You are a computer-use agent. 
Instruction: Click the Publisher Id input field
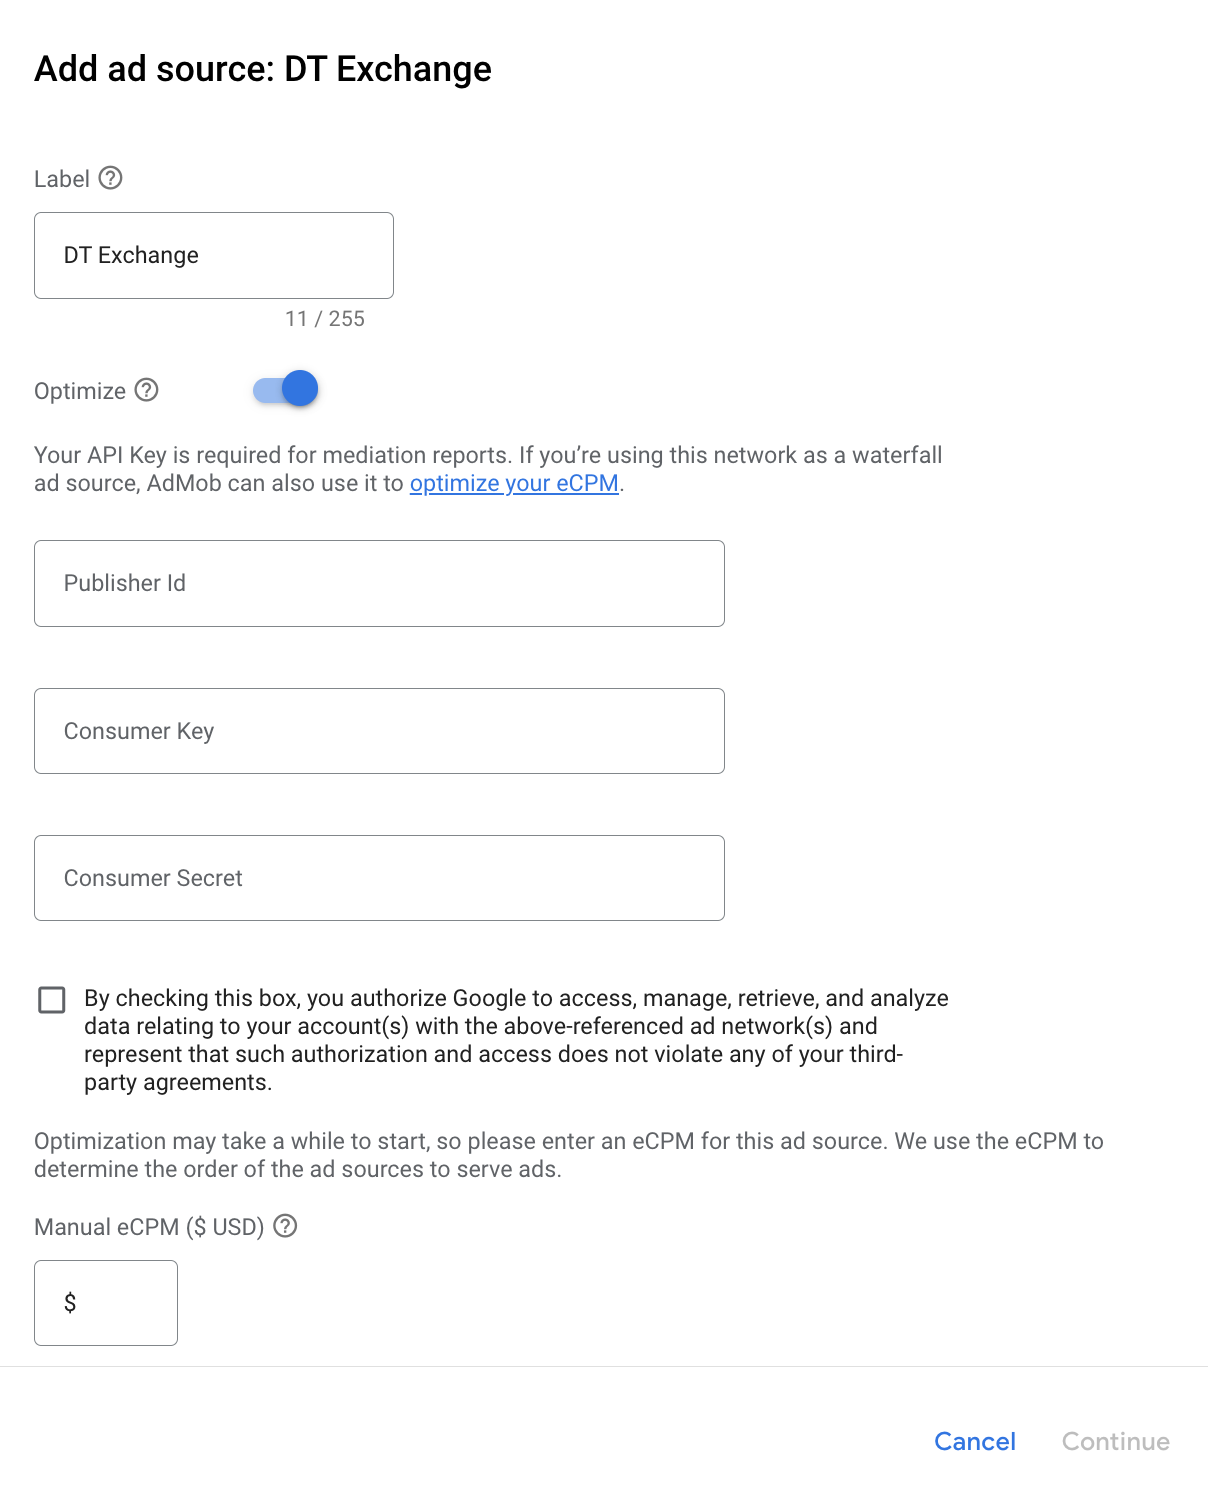[x=379, y=582]
